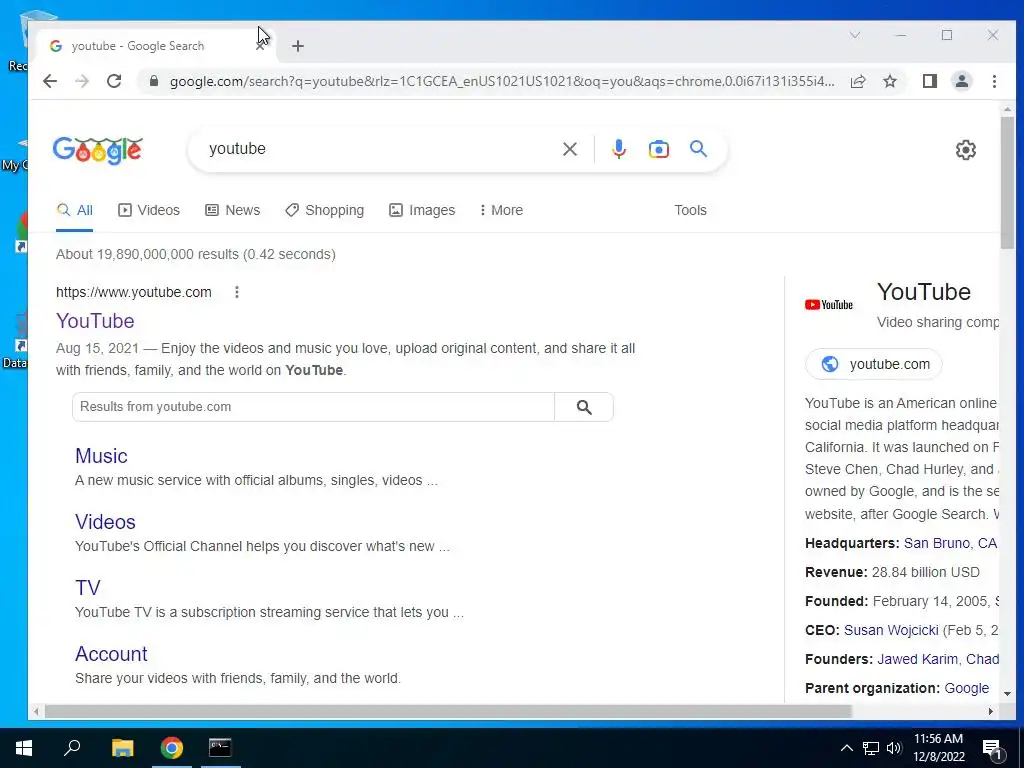Reload the Google search page

coord(114,81)
